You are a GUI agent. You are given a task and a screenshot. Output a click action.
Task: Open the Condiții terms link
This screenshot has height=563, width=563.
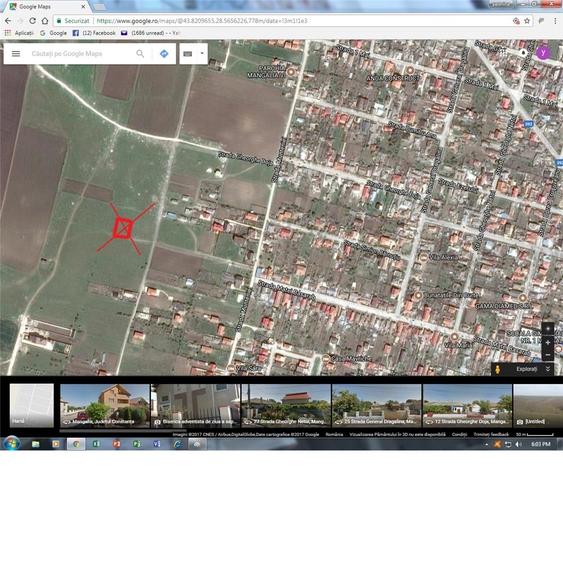tap(459, 434)
